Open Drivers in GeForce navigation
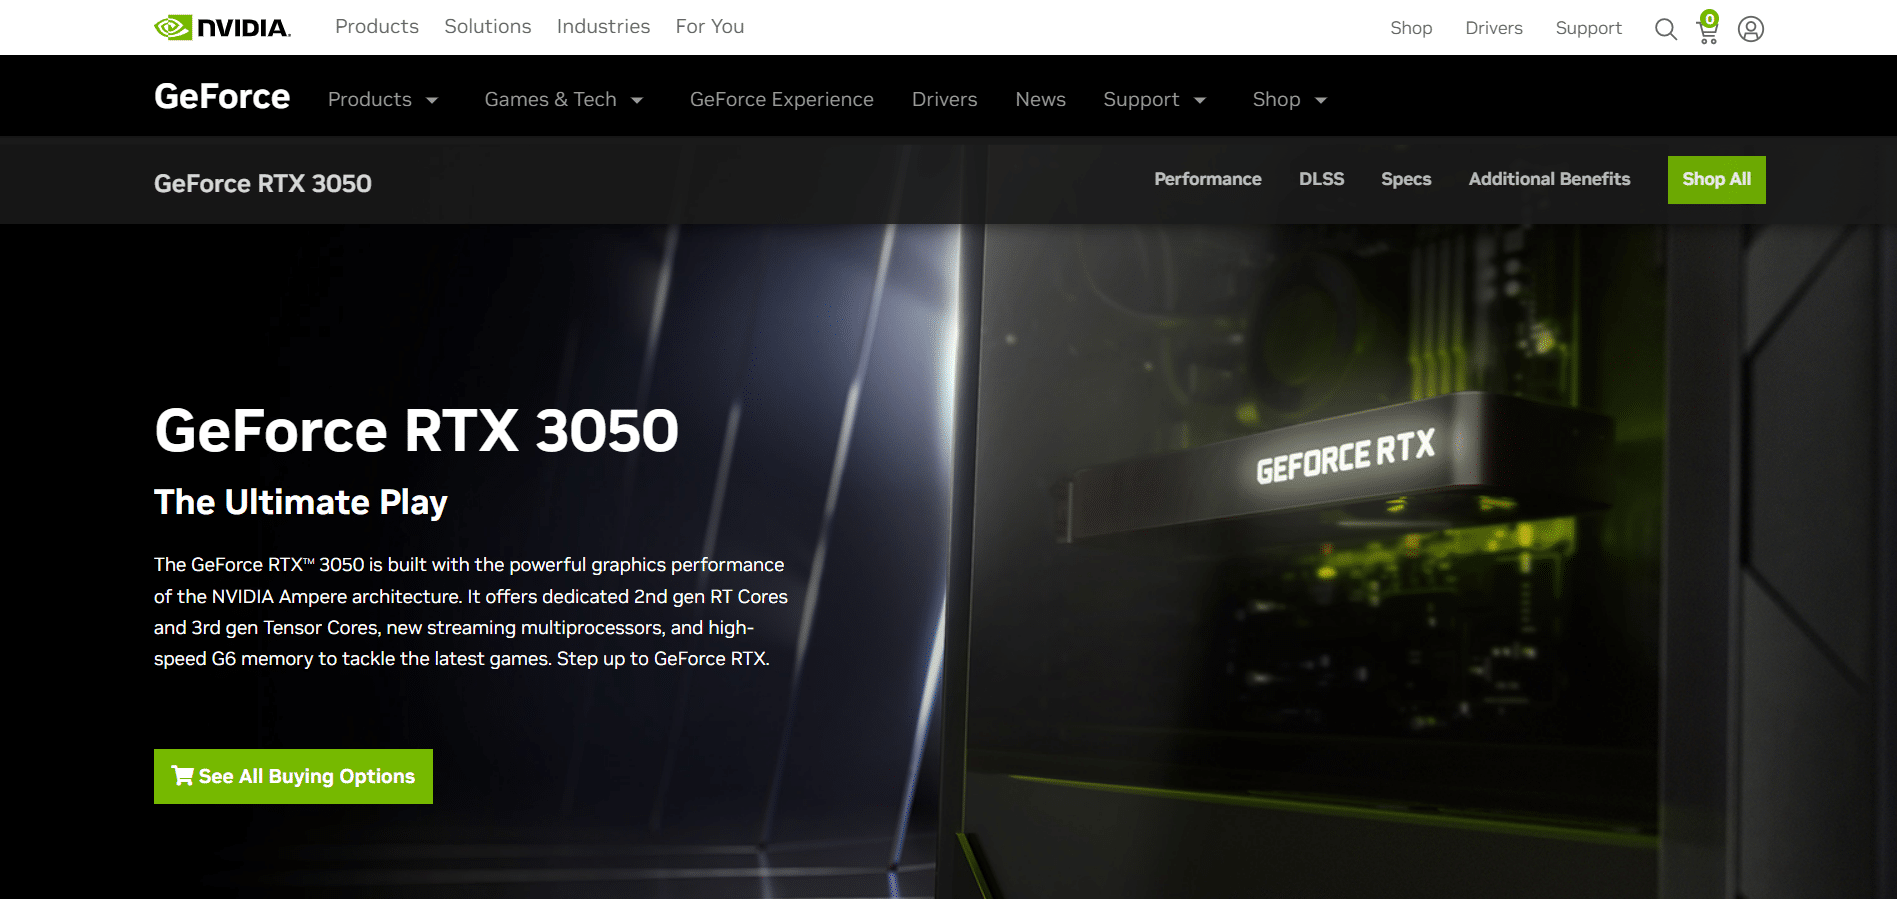 click(x=945, y=99)
